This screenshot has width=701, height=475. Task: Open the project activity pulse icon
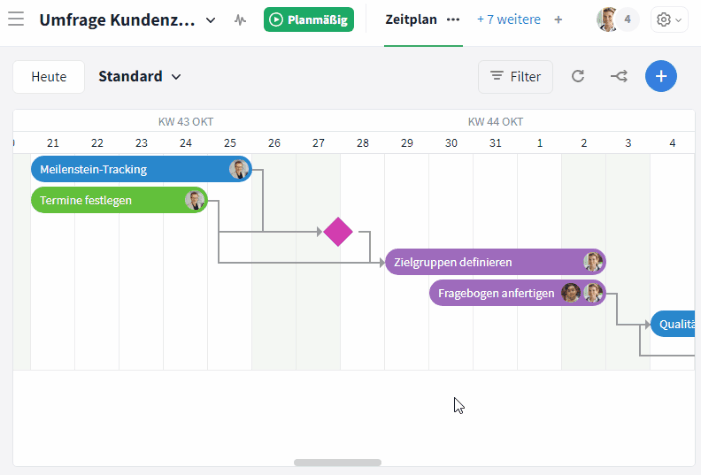(x=240, y=20)
